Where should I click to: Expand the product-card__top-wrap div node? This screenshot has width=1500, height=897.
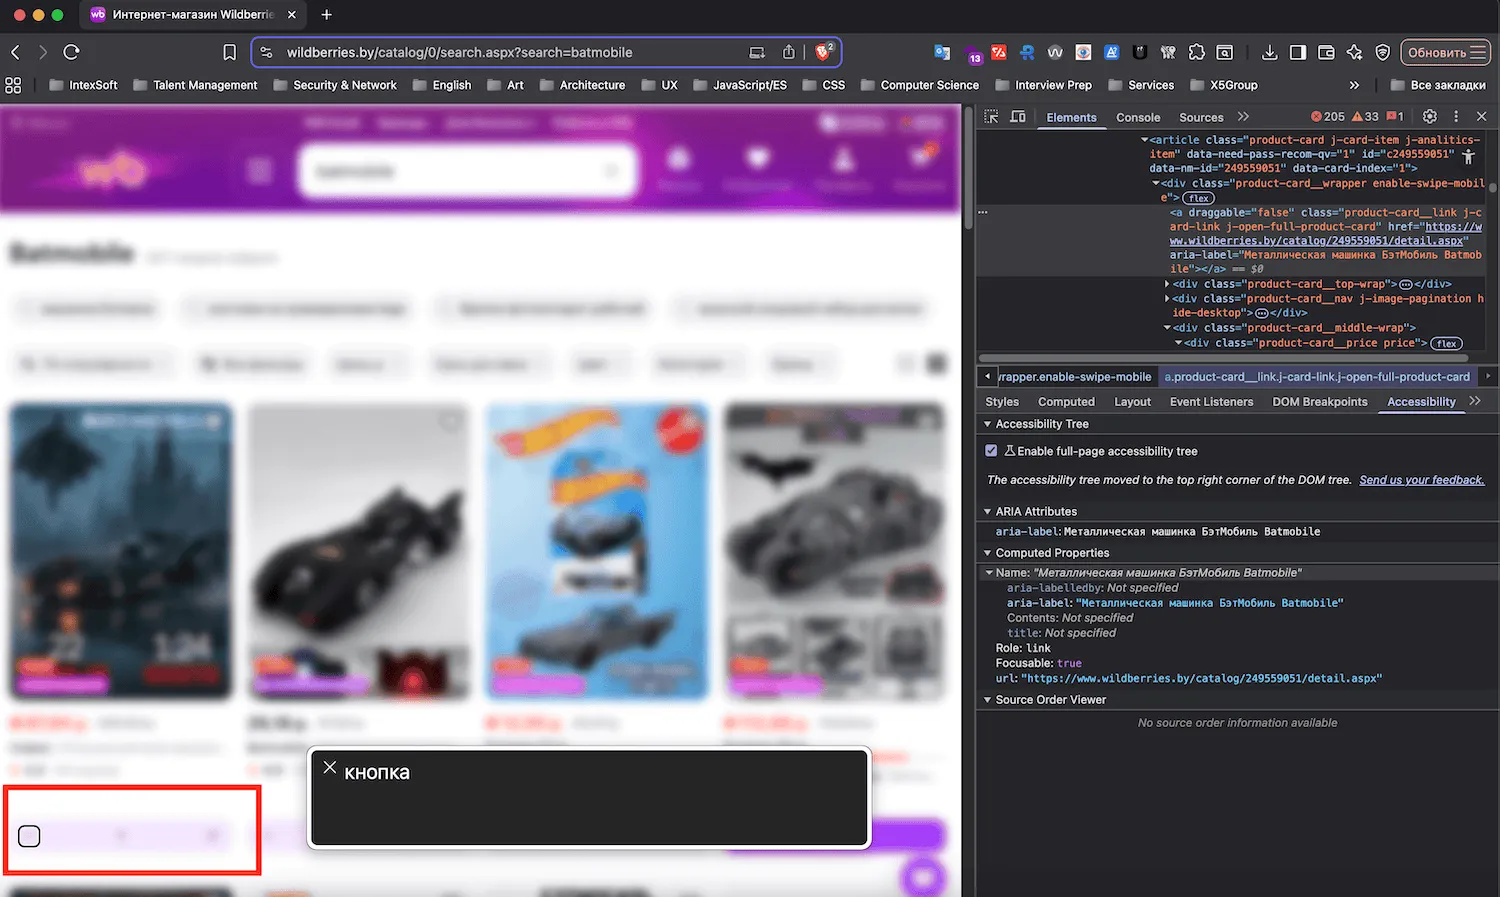coord(1167,284)
